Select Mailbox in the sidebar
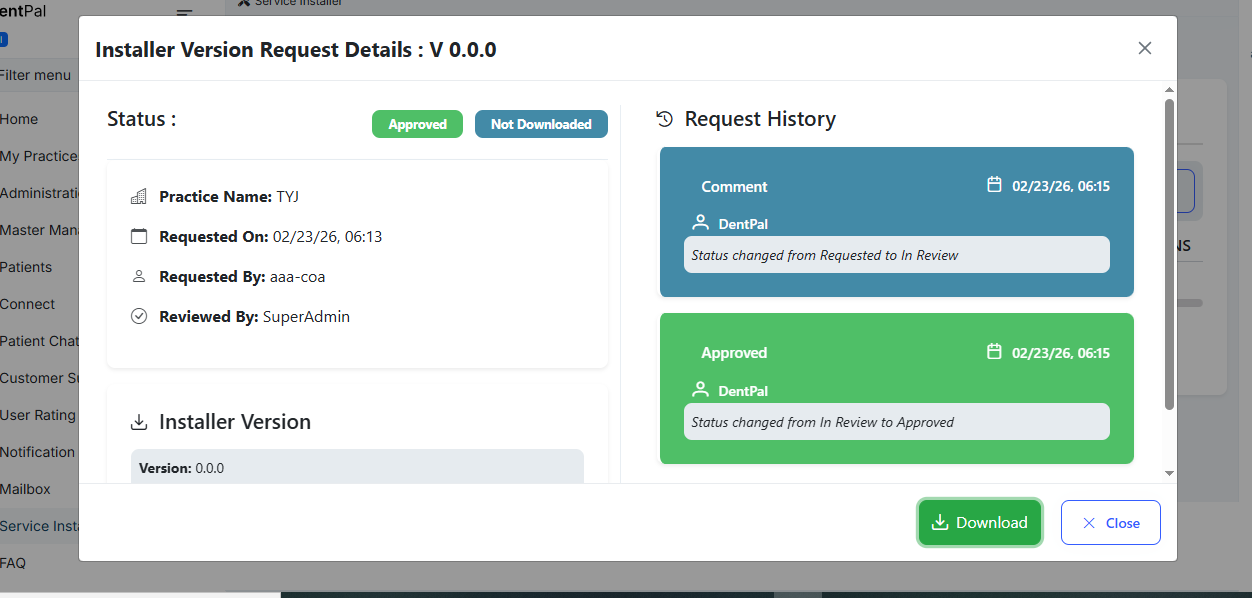This screenshot has height=598, width=1252. pos(26,489)
